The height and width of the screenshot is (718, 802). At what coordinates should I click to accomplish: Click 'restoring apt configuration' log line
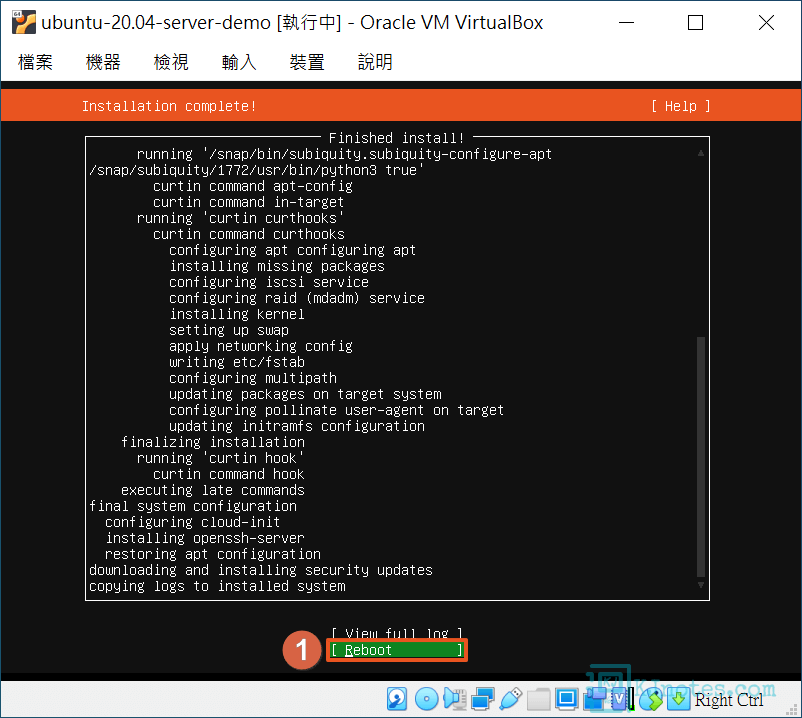(213, 554)
